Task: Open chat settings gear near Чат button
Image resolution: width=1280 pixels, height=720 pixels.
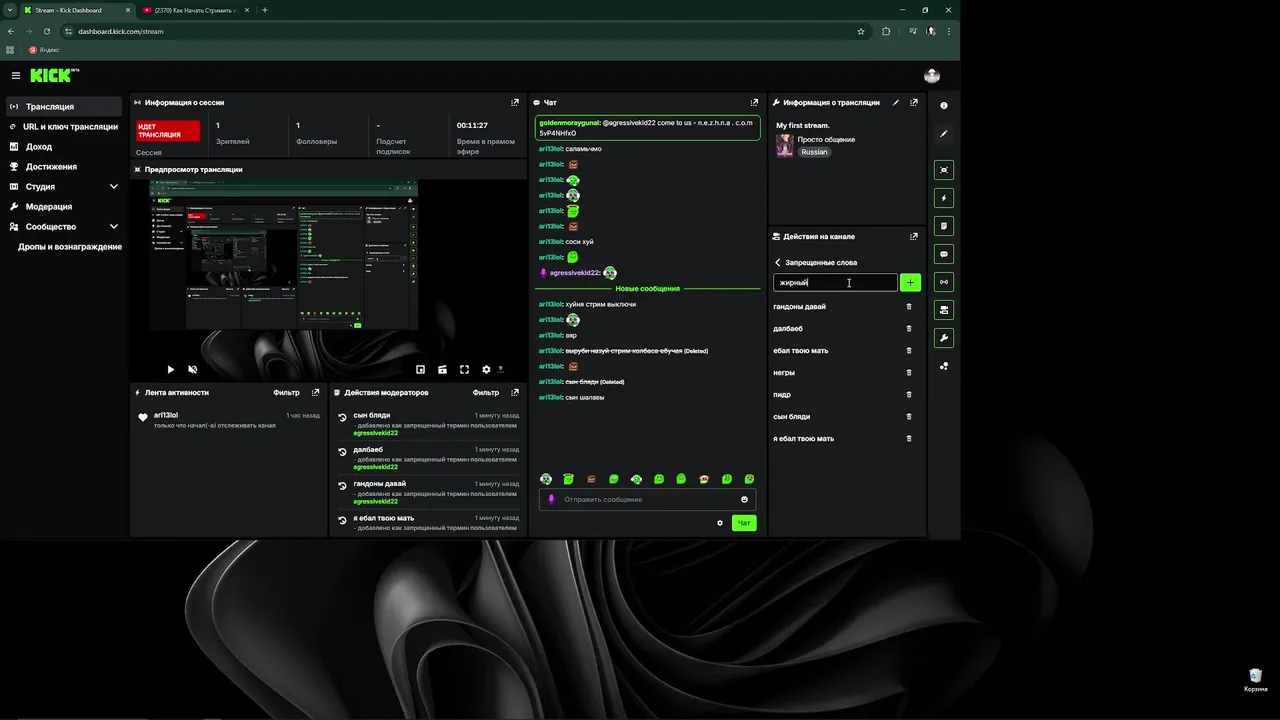Action: click(x=720, y=523)
